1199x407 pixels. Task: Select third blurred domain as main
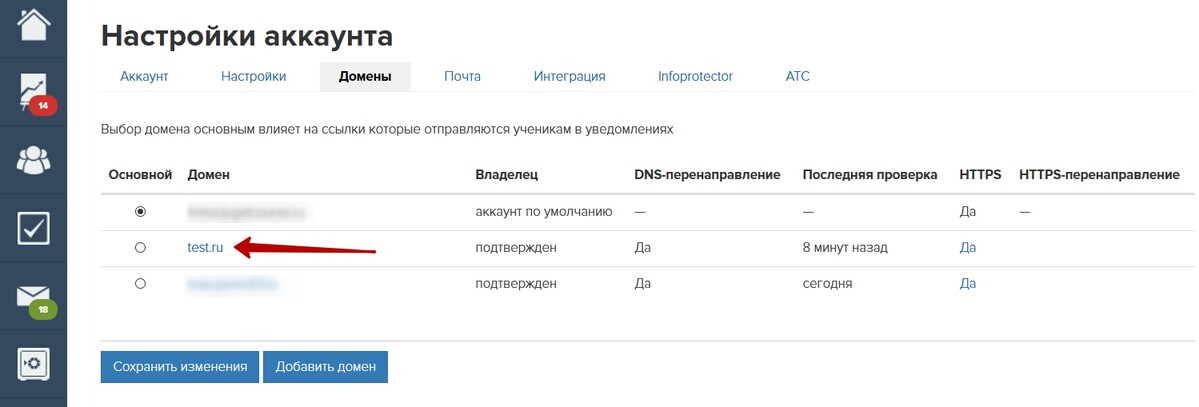(x=140, y=284)
